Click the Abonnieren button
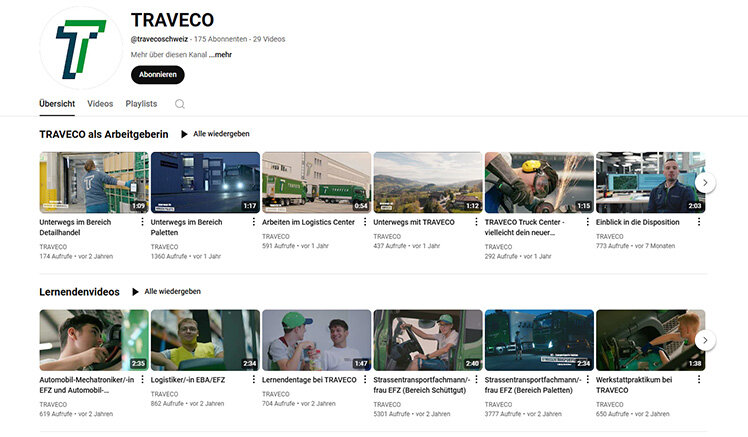Screen dimensions: 748x437 pyautogui.click(x=158, y=74)
